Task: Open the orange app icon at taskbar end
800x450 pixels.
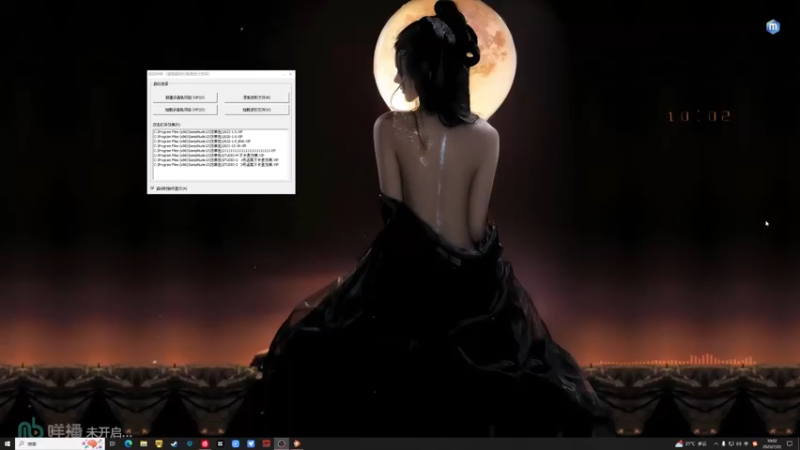Action: pyautogui.click(x=297, y=444)
